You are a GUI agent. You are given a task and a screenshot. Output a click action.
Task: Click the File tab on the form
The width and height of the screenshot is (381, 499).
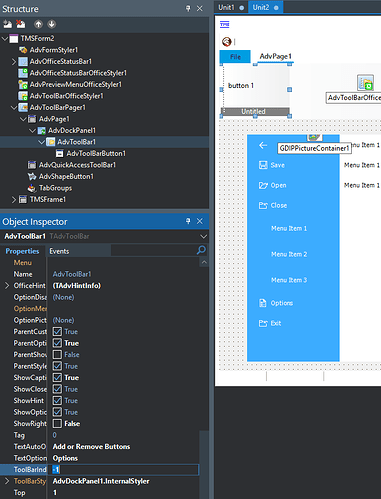(x=235, y=57)
